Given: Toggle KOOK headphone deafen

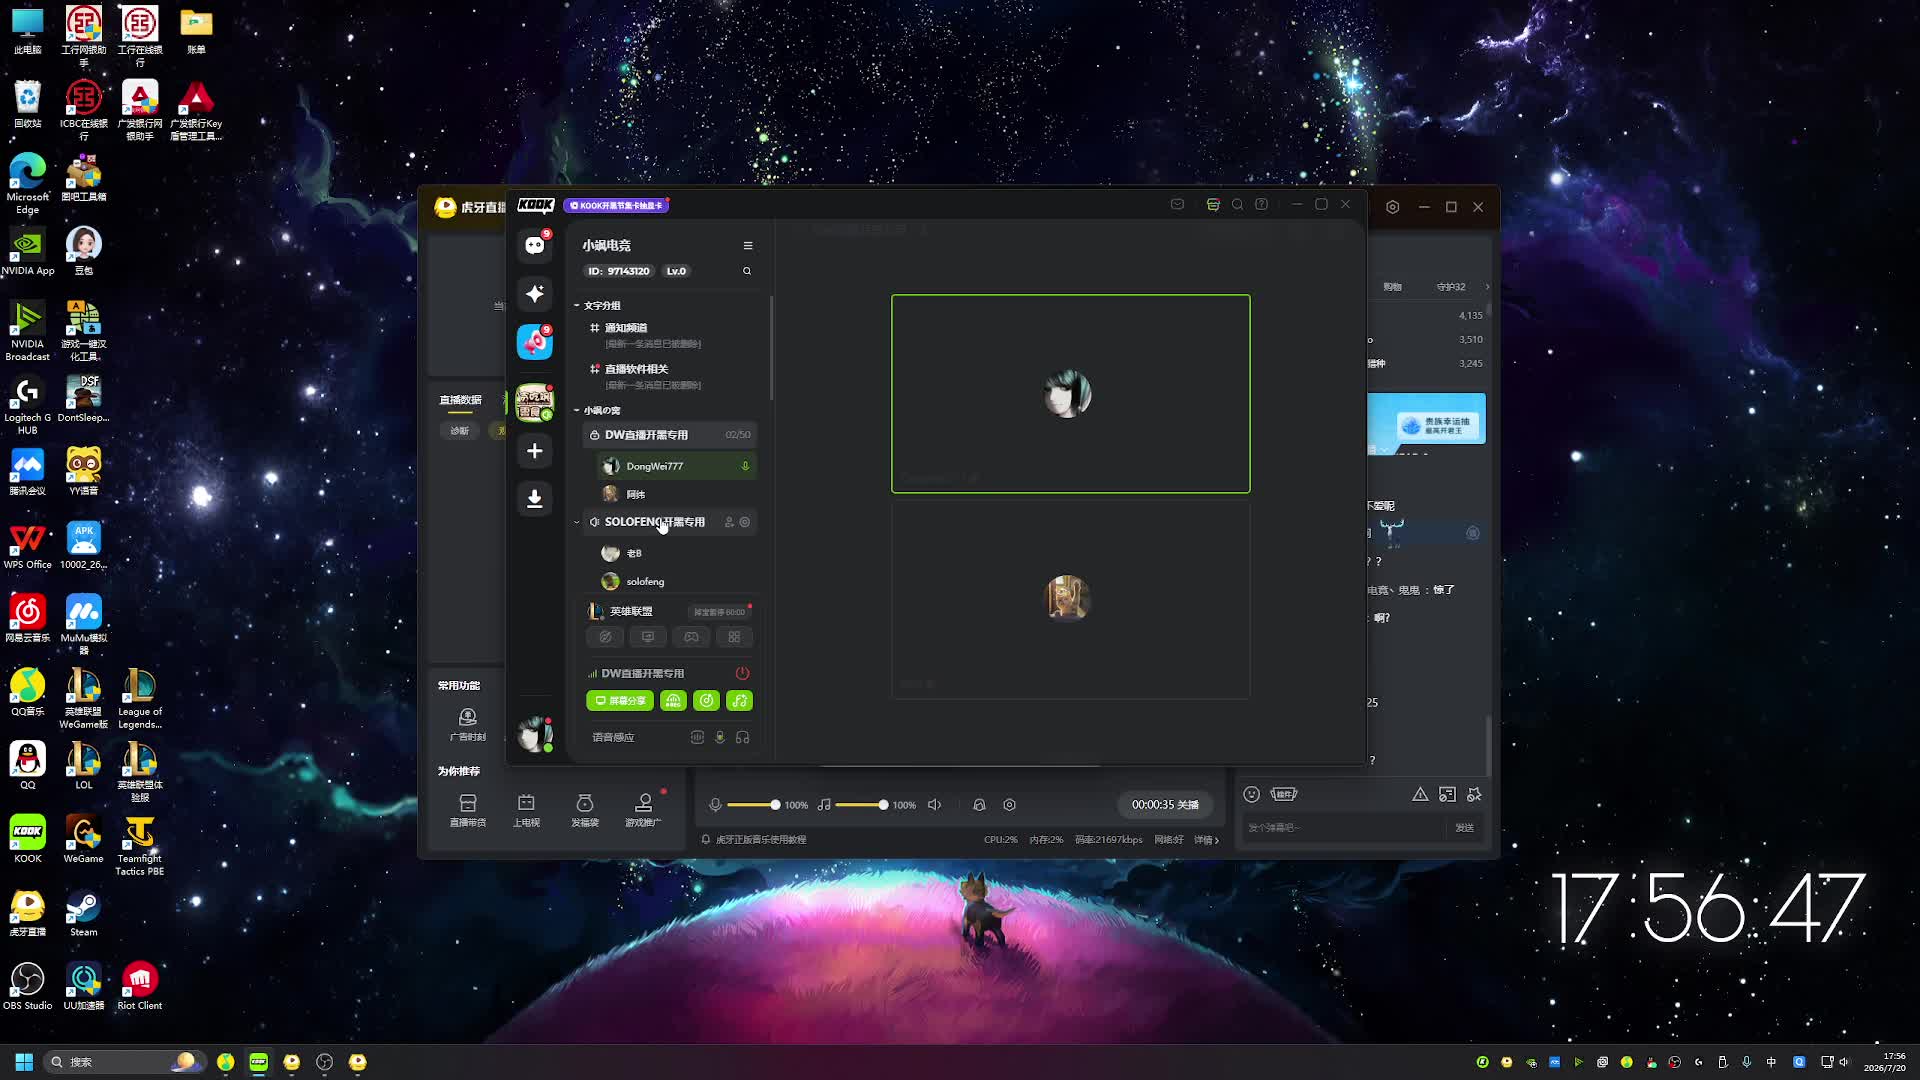Looking at the screenshot, I should click(742, 737).
